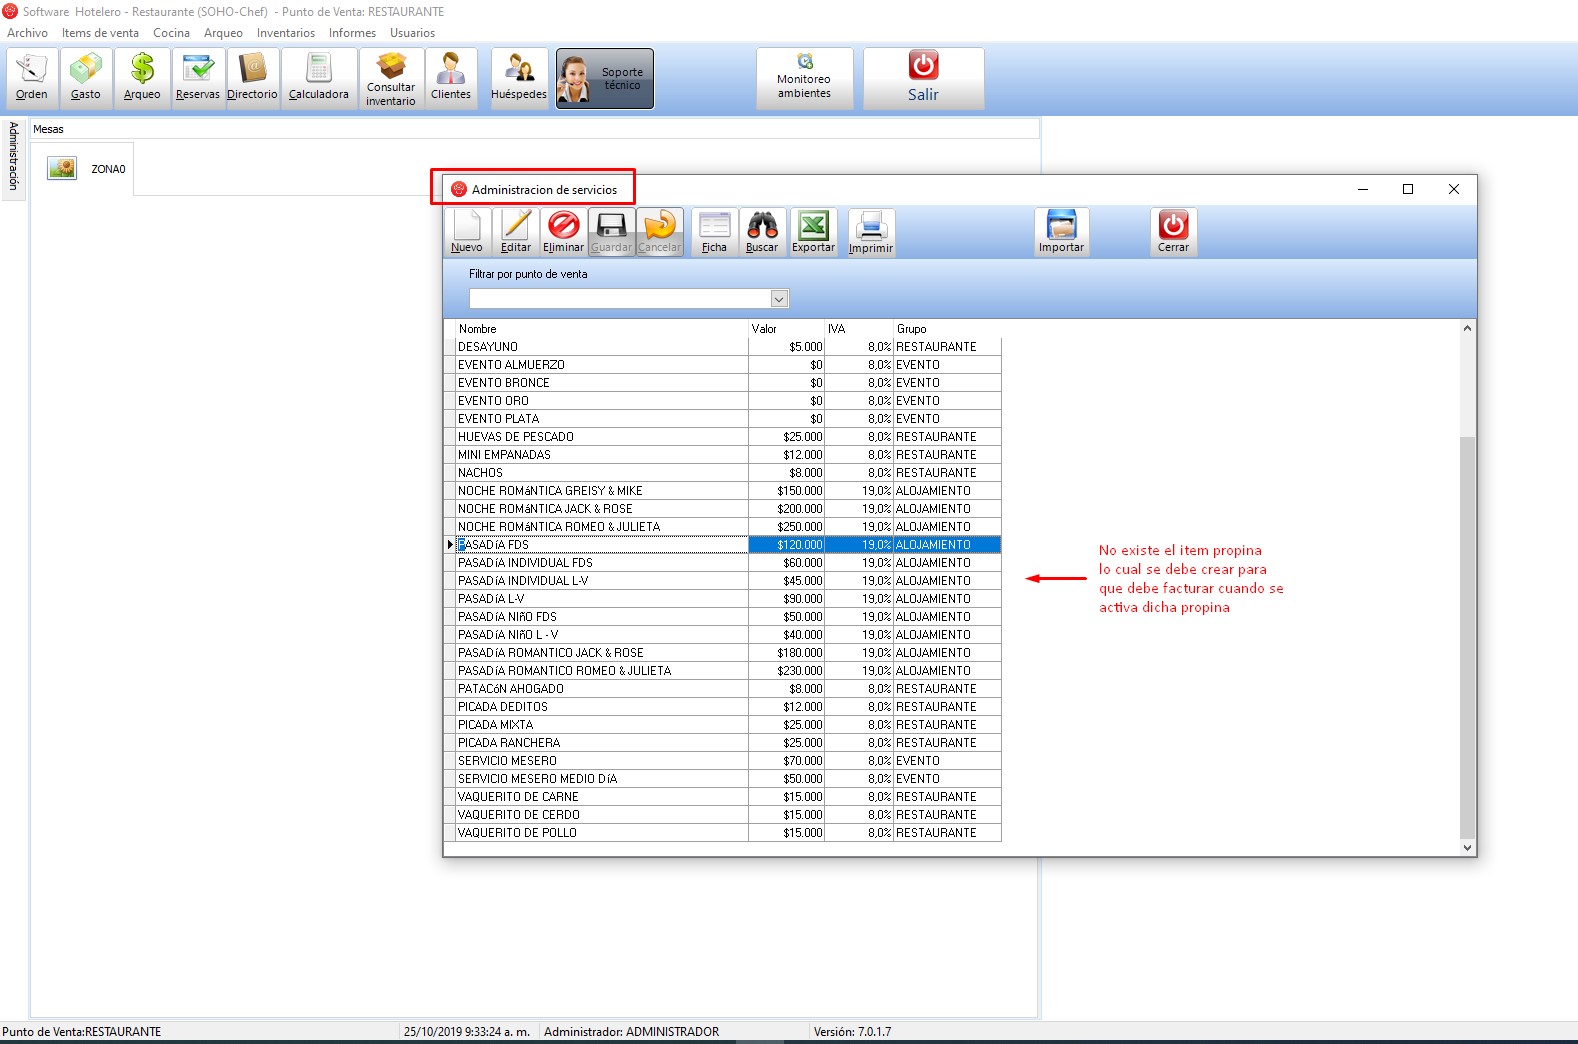This screenshot has height=1044, width=1578.
Task: Click the scroll down arrow of services list
Action: 1467,848
